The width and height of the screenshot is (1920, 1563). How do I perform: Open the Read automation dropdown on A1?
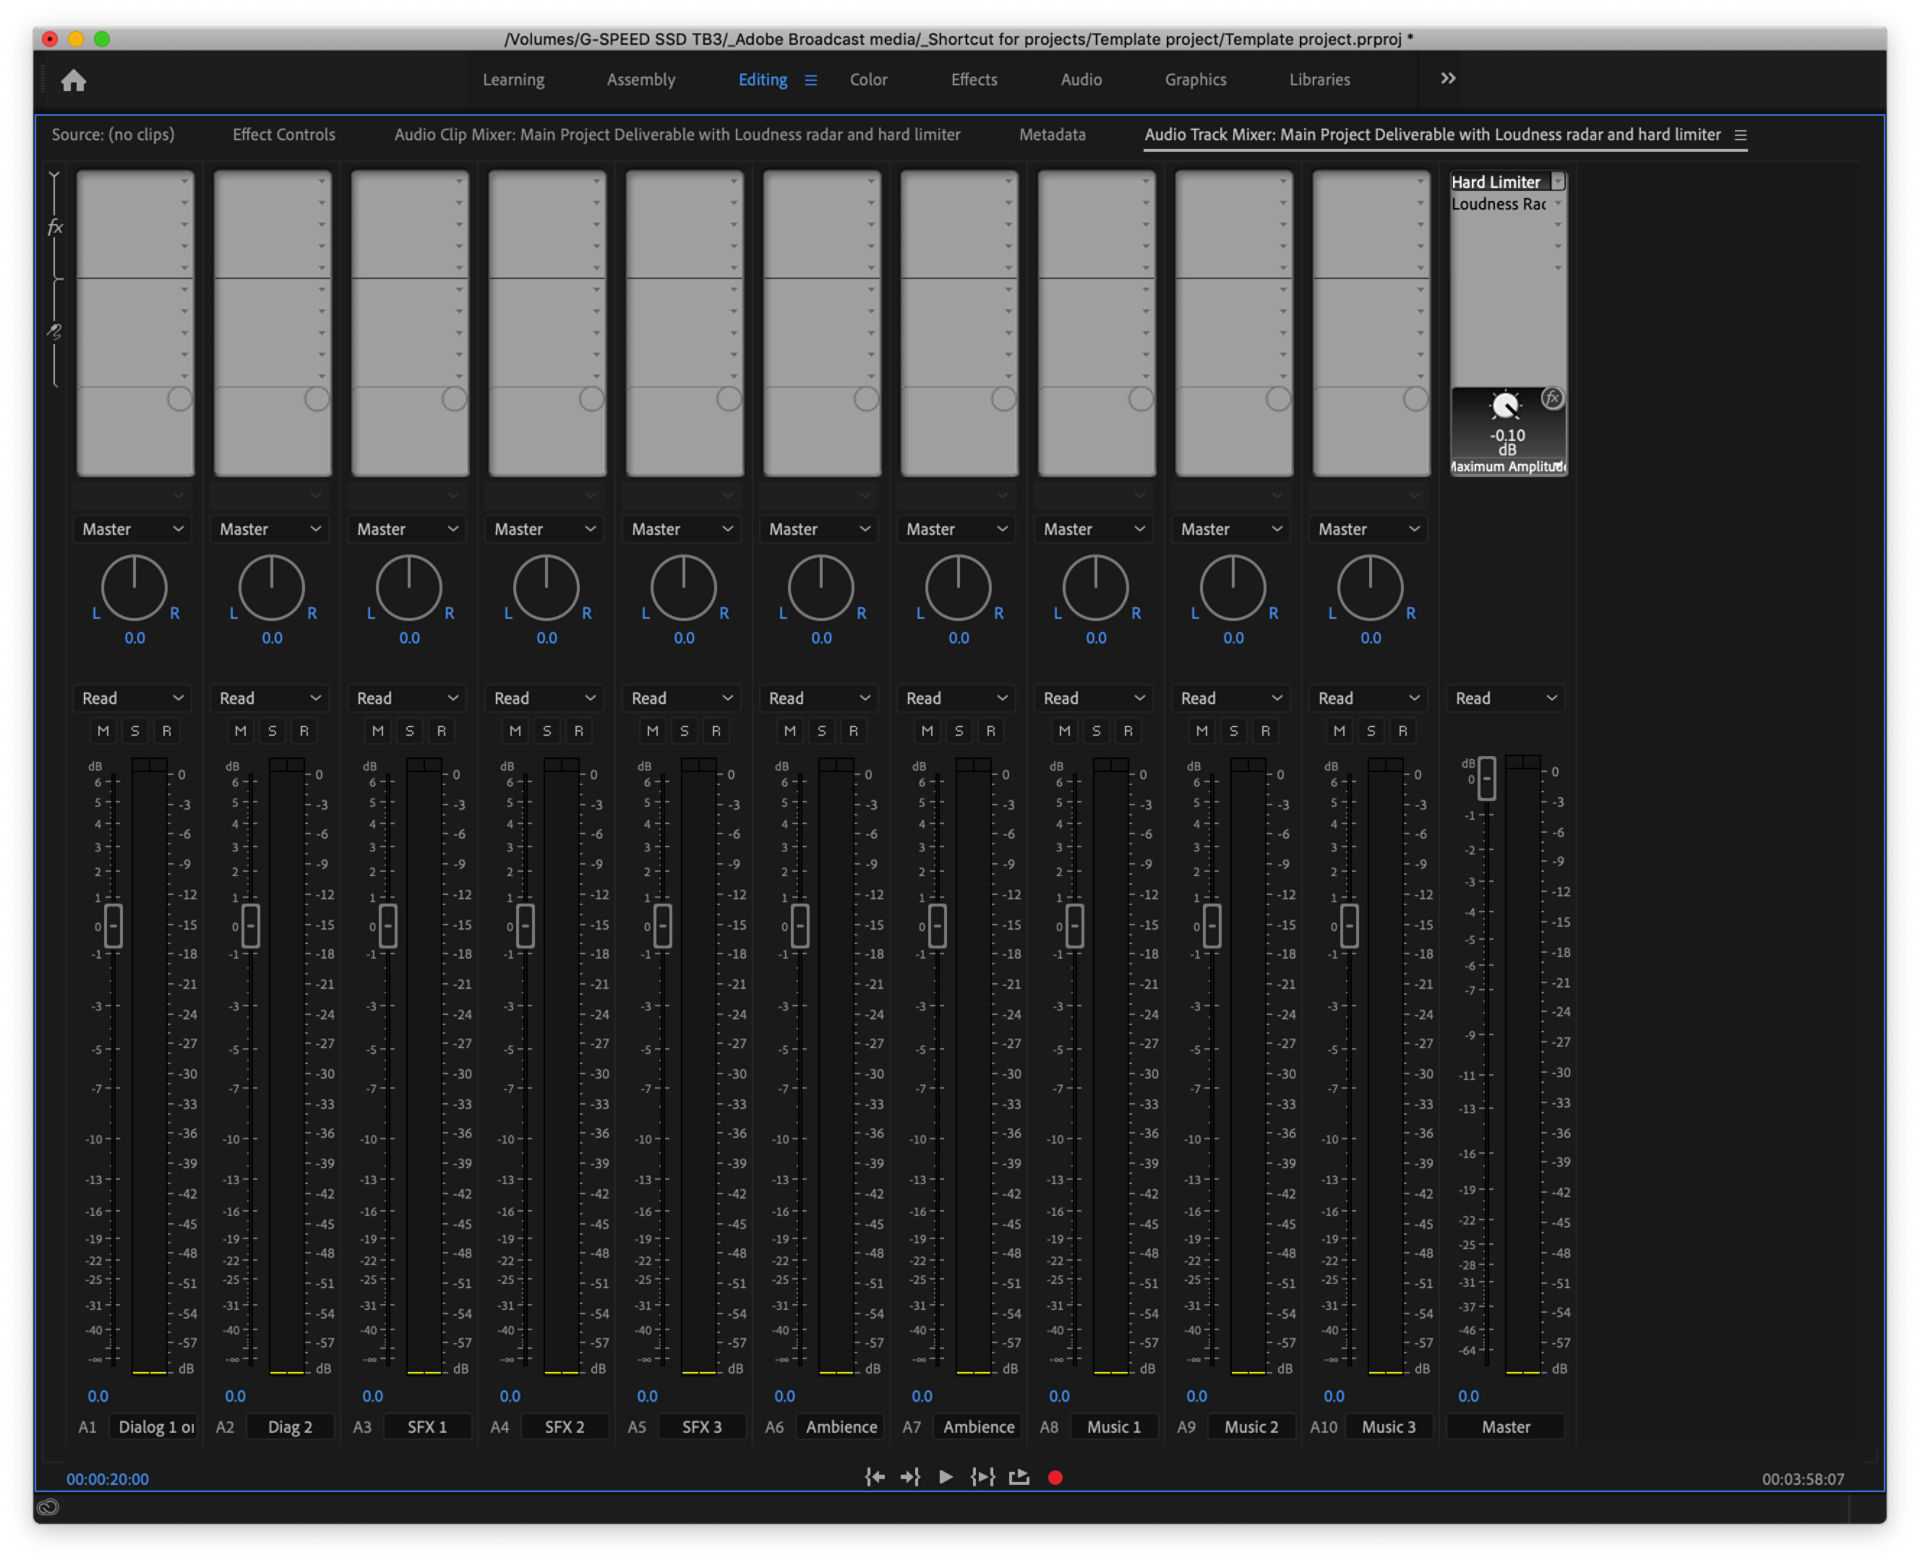tap(131, 697)
